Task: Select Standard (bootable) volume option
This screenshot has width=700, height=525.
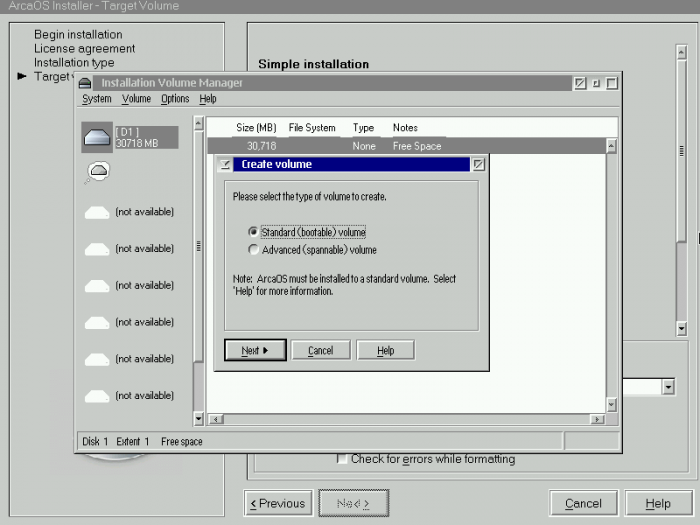Action: click(254, 232)
